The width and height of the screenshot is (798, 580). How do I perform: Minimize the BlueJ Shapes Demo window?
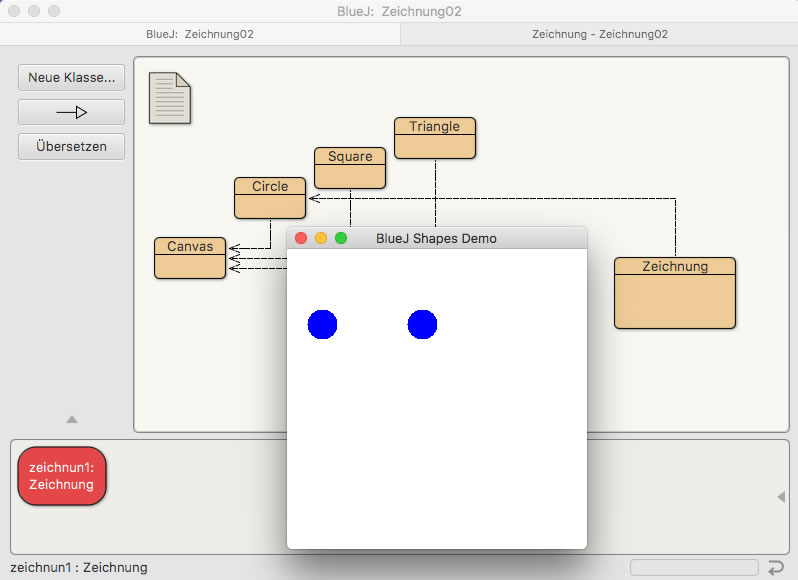[x=321, y=238]
